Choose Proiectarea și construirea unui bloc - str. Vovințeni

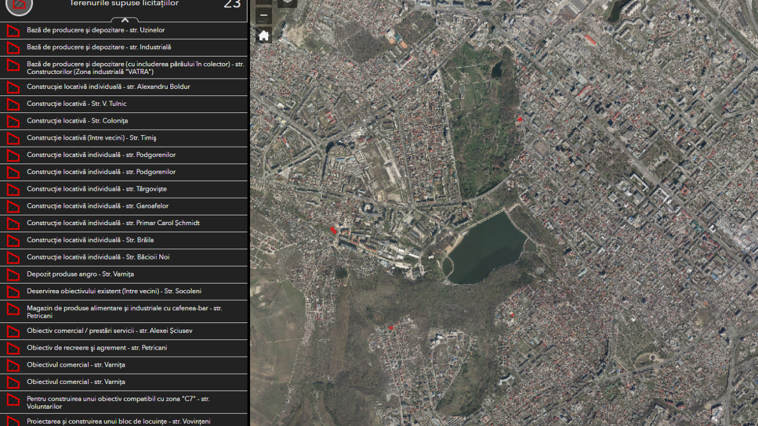(118, 422)
